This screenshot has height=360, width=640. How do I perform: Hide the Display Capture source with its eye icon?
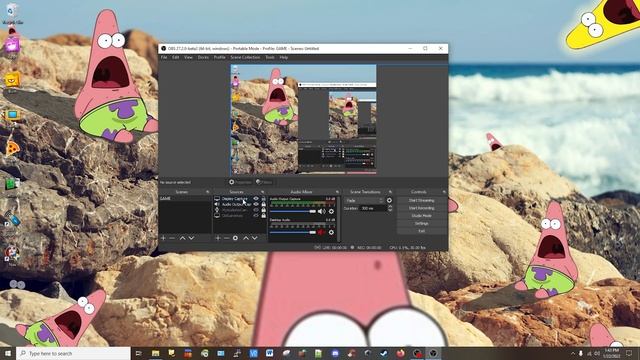(256, 199)
